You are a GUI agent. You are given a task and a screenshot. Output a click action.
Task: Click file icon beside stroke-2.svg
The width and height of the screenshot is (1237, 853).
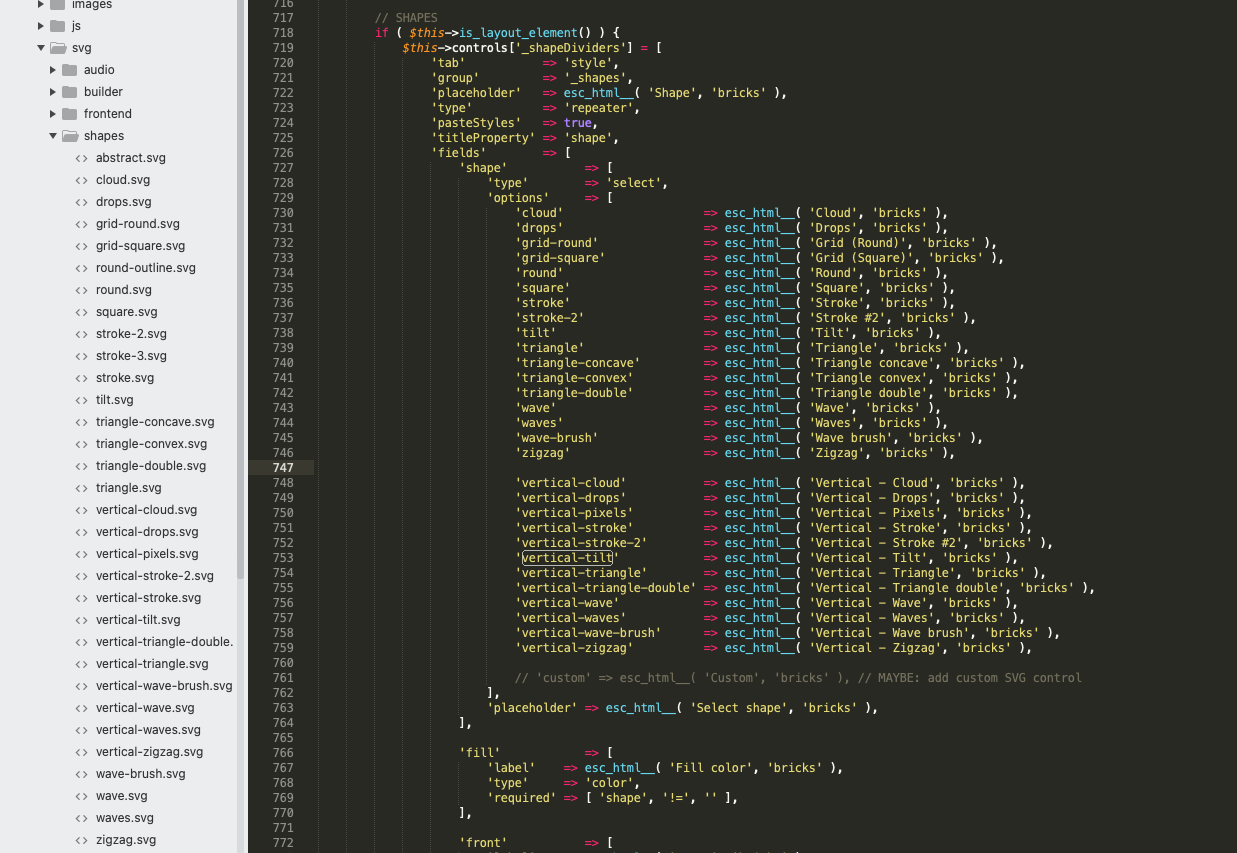[82, 334]
